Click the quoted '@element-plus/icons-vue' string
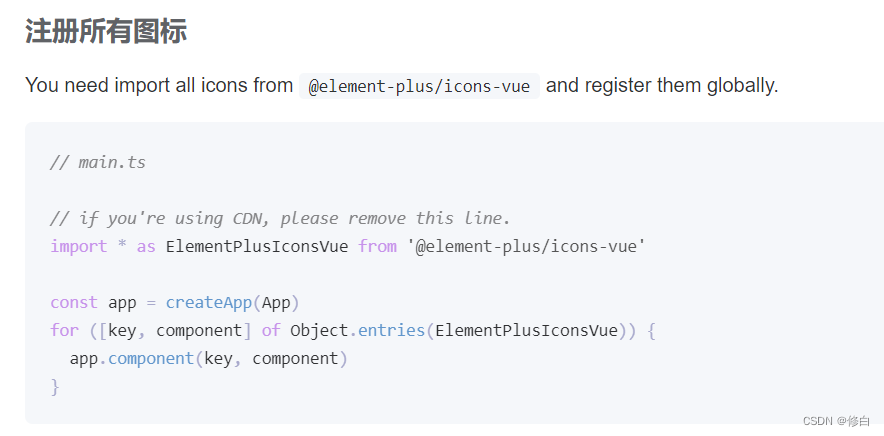This screenshot has width=884, height=436. 527,246
